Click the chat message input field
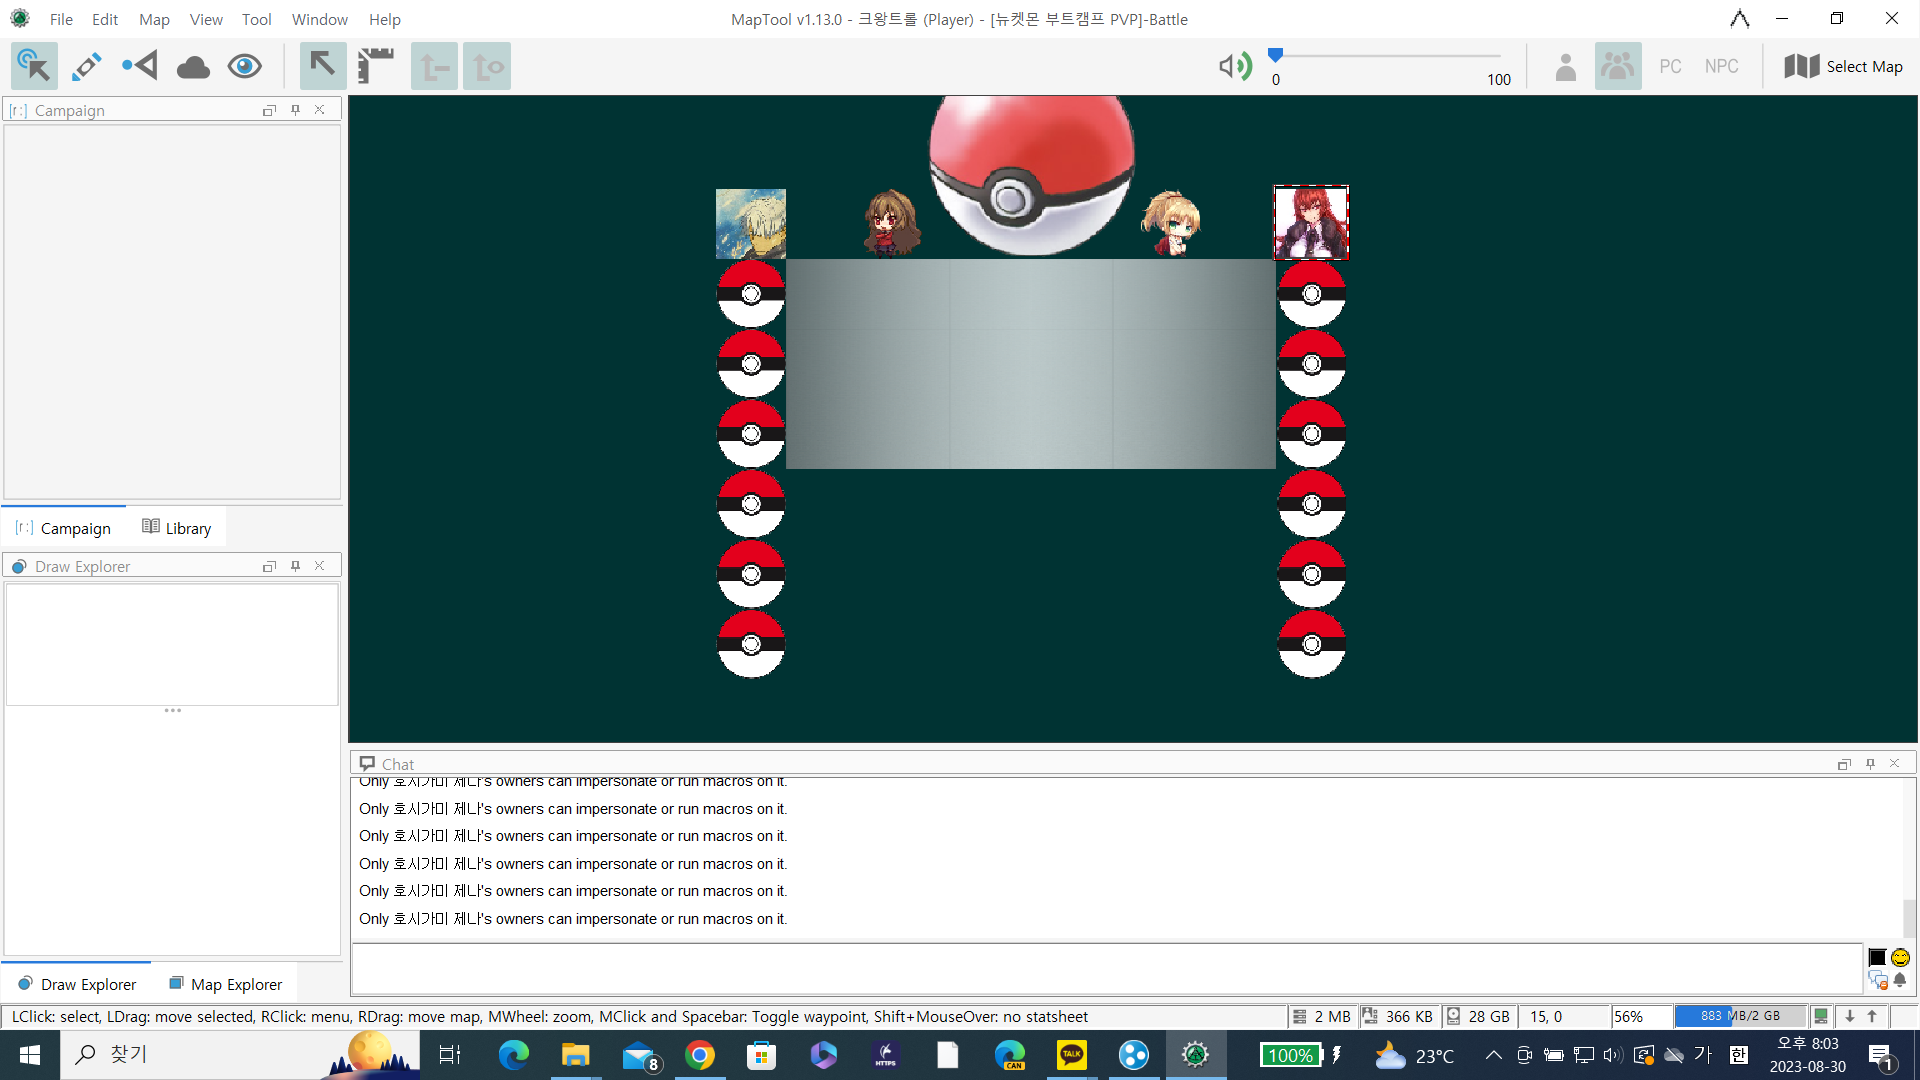The image size is (1920, 1080). [x=1105, y=968]
